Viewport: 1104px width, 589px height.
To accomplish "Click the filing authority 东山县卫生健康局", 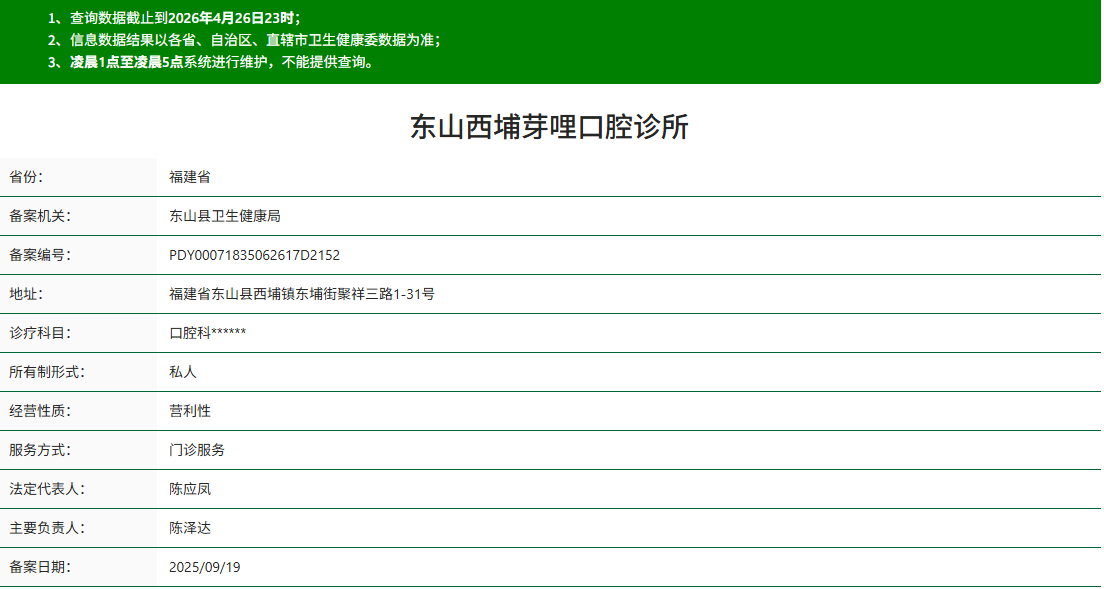I will click(x=224, y=215).
